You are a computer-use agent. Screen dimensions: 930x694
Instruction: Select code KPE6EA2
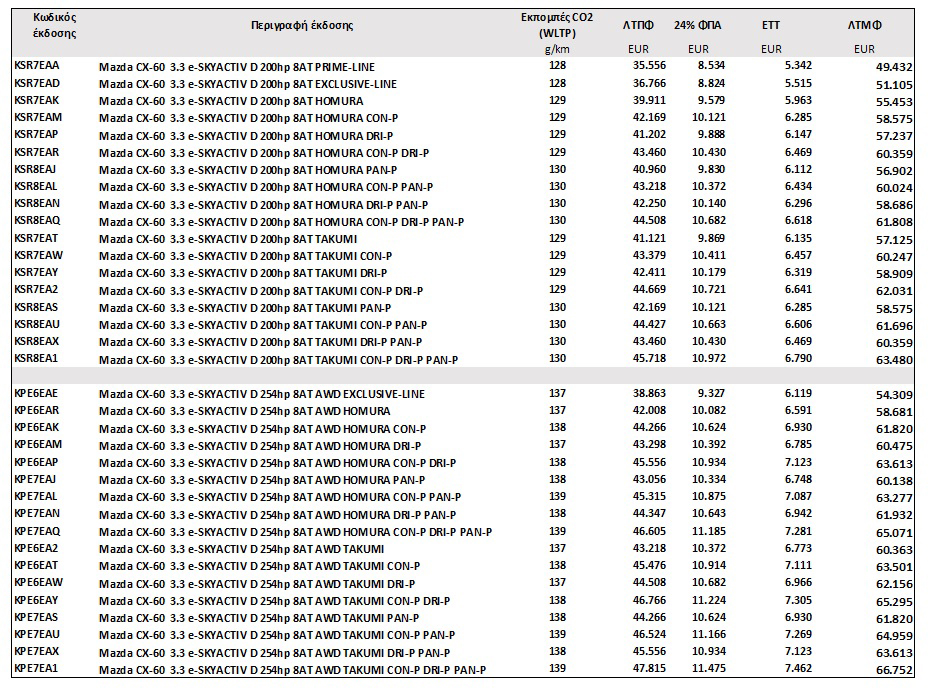pos(36,548)
